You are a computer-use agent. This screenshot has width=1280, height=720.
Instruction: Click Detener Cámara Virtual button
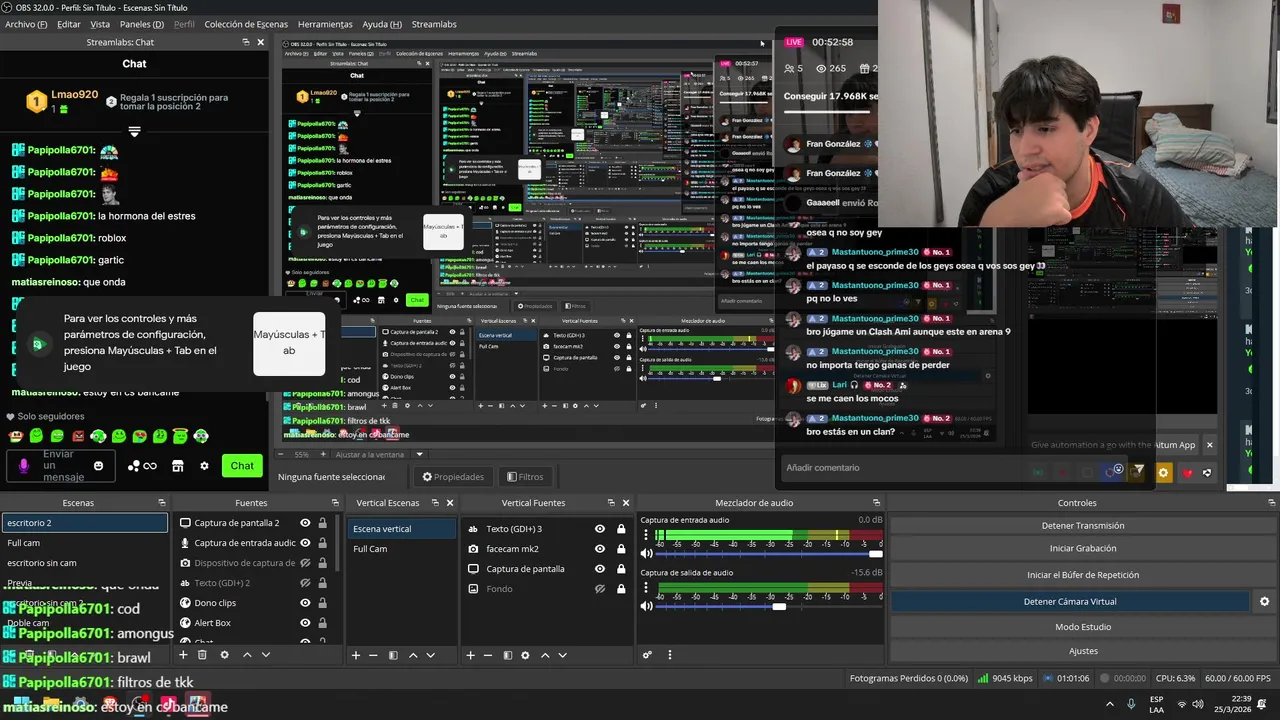(x=1070, y=601)
